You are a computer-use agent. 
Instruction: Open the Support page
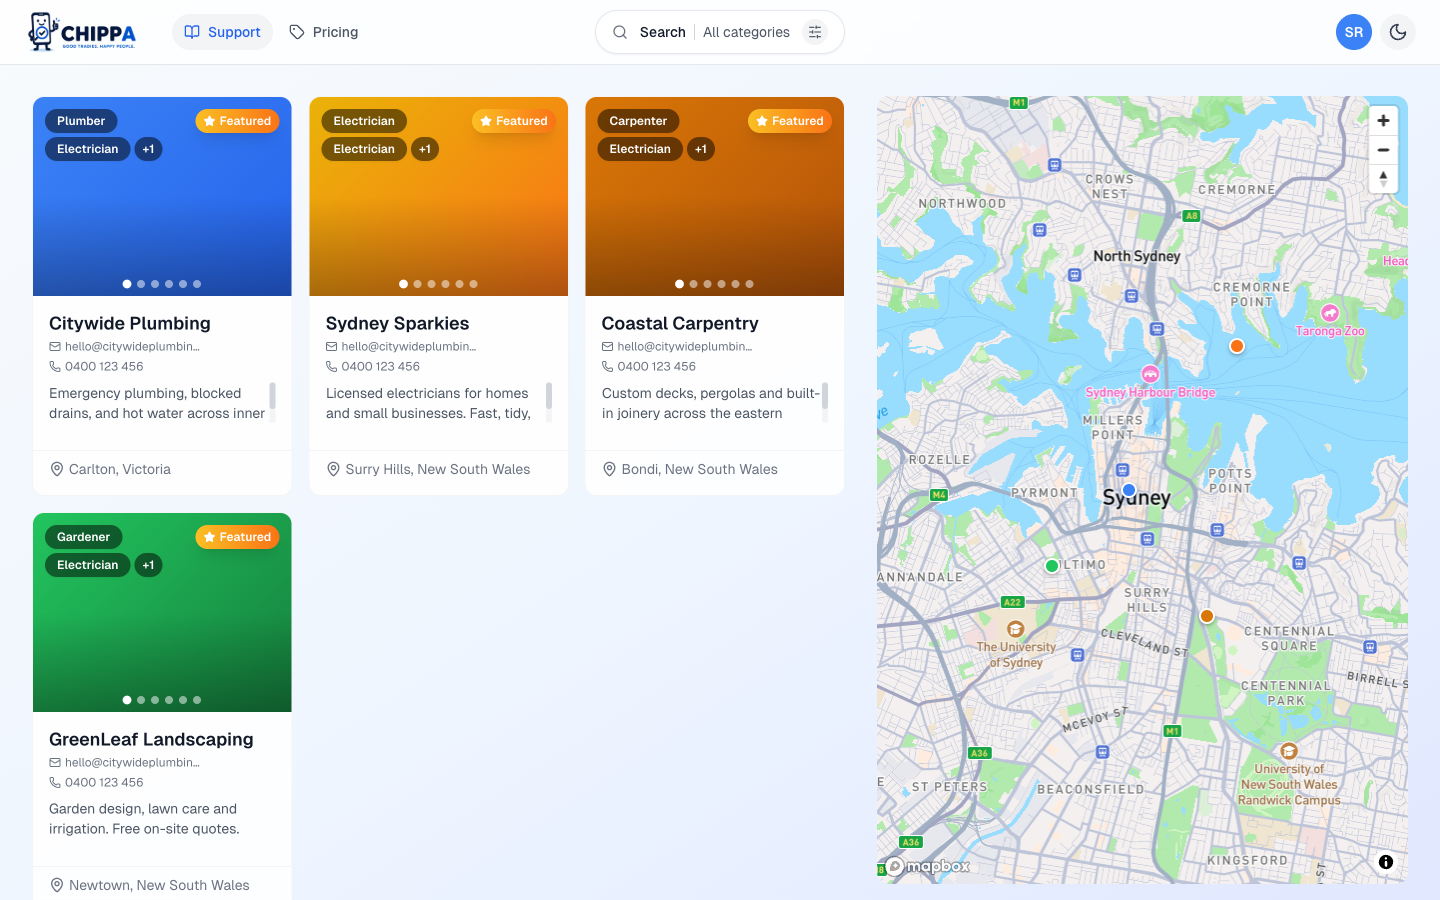tap(222, 32)
